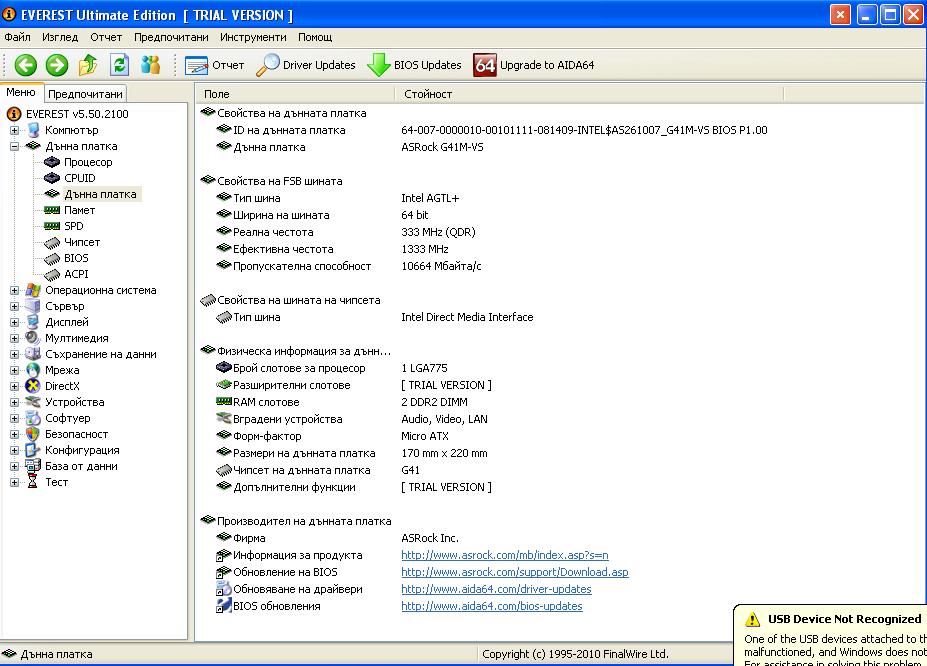Viewport: 927px width, 666px height.
Task: Select CPUID in the tree
Action: [x=80, y=178]
